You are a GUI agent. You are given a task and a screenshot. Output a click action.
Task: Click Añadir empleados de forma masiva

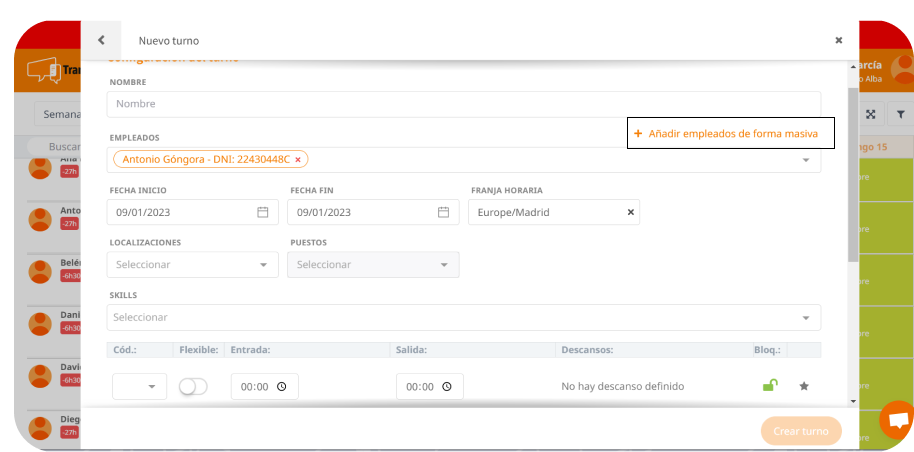729,133
